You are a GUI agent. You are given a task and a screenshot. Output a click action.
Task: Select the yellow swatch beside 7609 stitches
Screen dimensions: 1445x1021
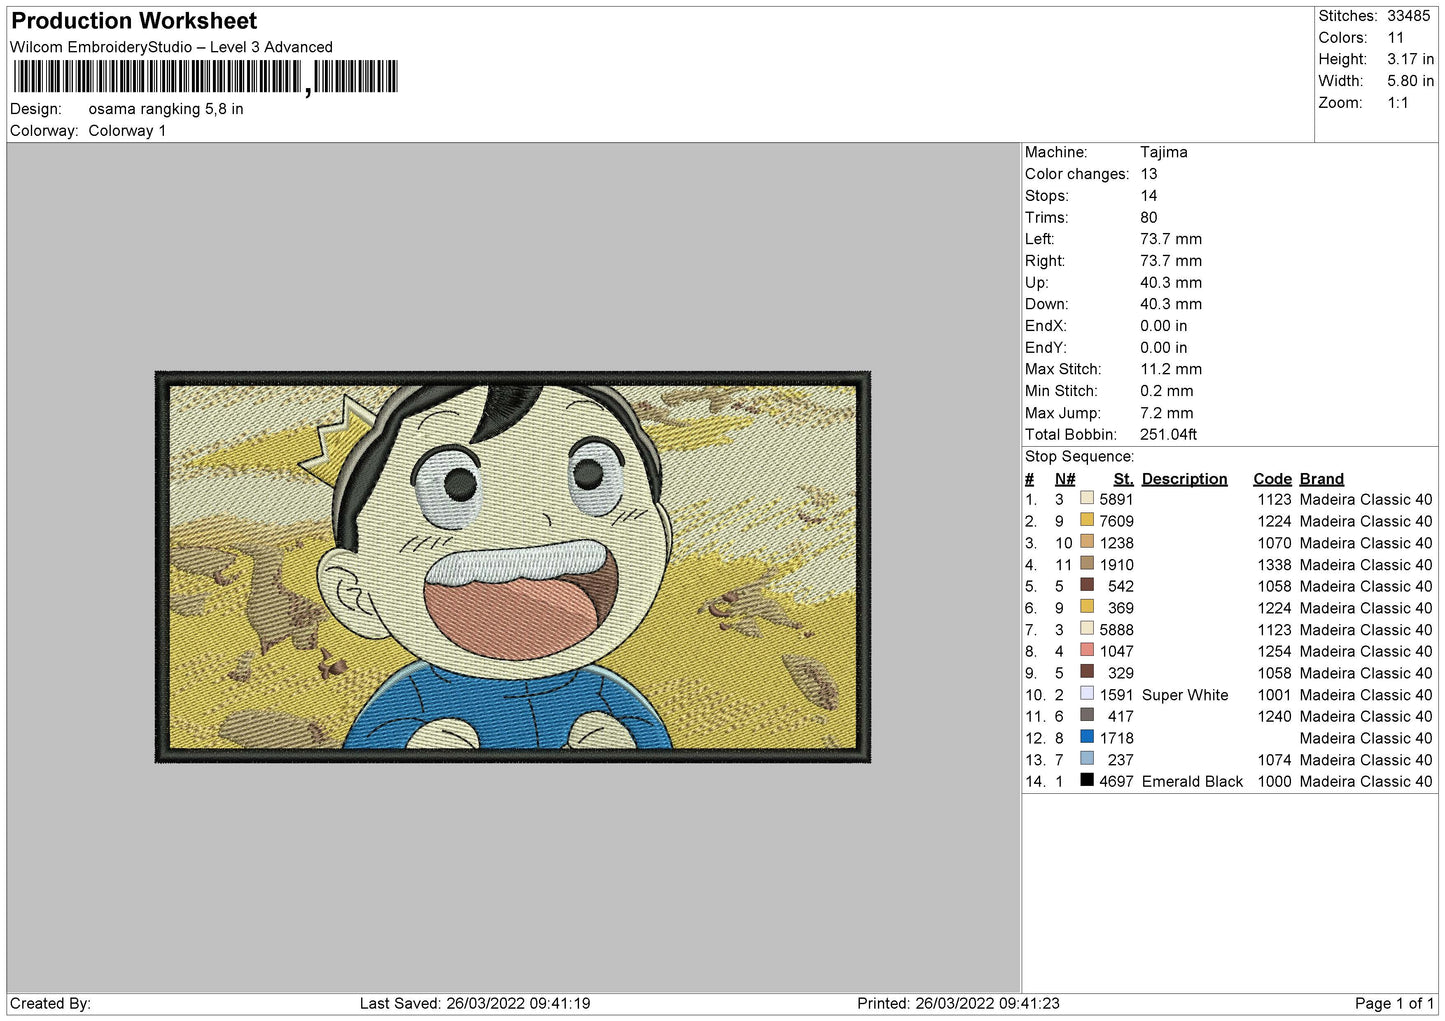[1087, 520]
